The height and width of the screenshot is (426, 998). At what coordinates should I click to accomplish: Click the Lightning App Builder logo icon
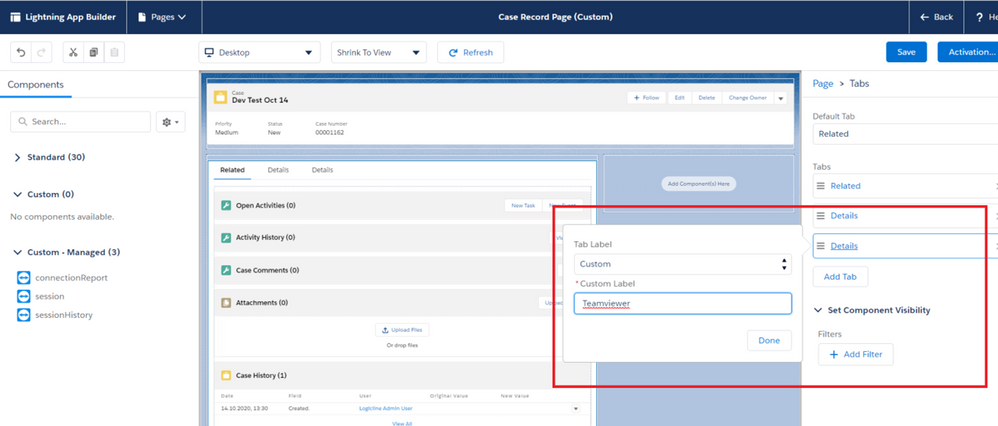click(x=15, y=17)
